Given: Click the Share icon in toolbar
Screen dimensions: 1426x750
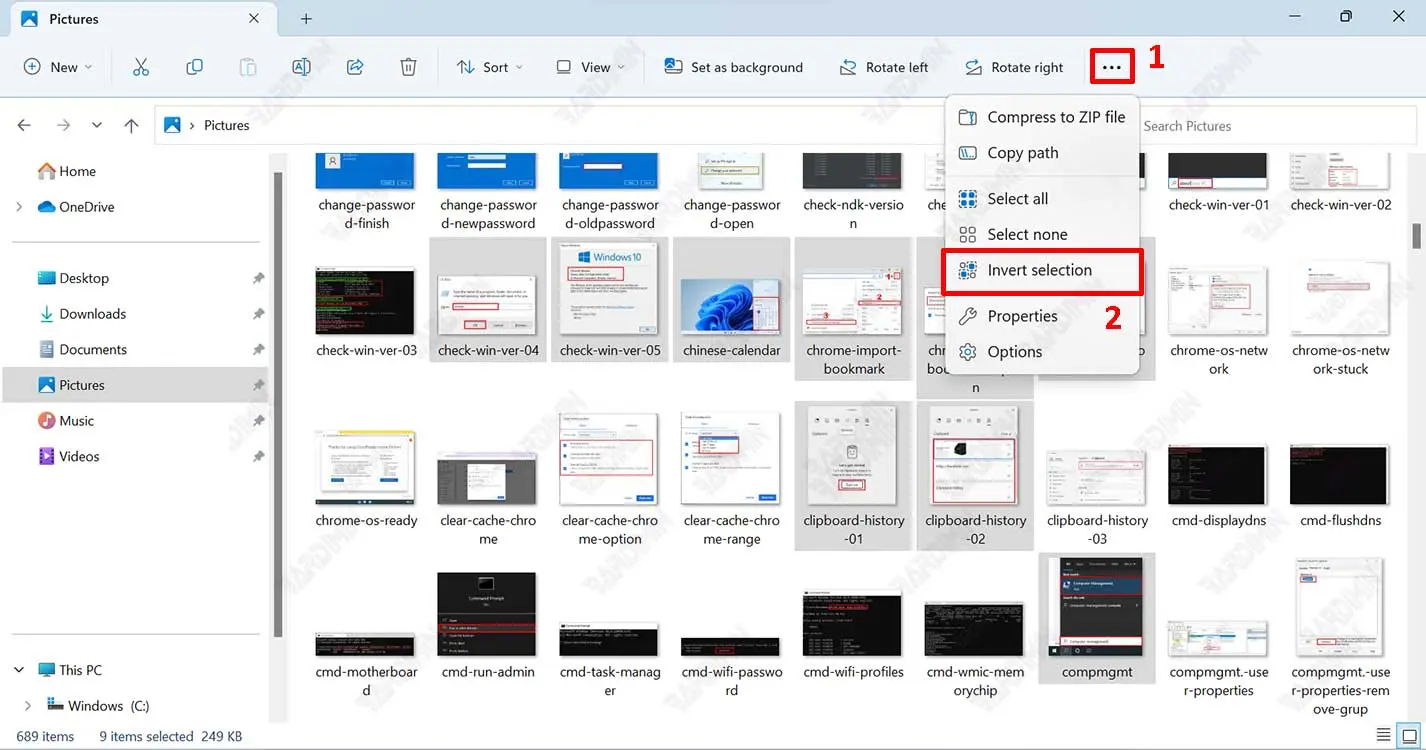Looking at the screenshot, I should (x=355, y=67).
